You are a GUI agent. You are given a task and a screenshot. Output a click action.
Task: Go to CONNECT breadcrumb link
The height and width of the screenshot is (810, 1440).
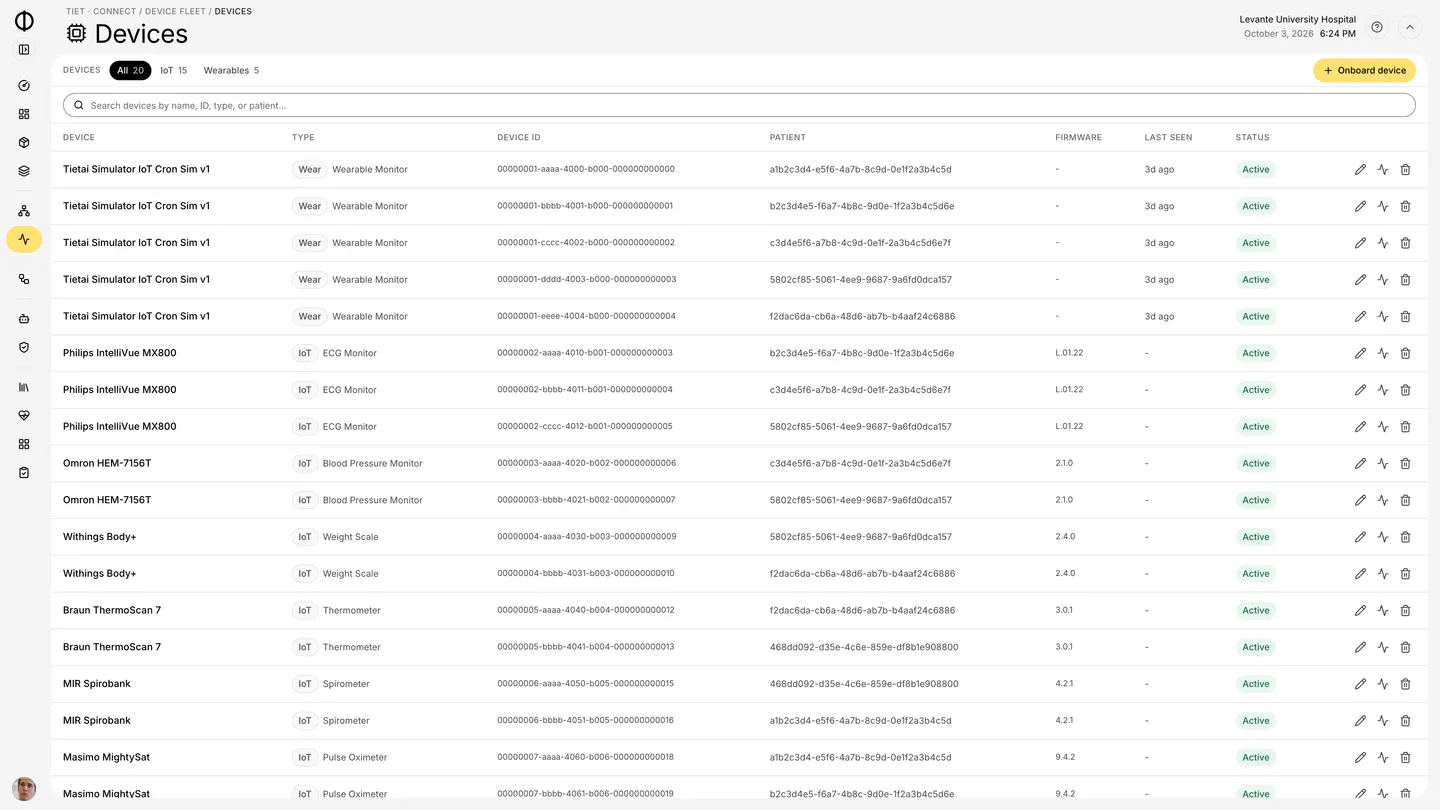(114, 12)
